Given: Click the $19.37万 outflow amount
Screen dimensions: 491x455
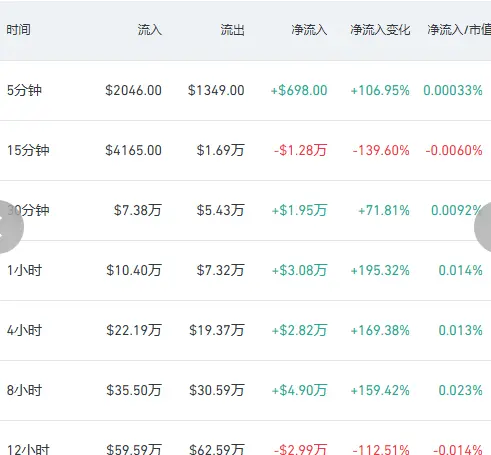Looking at the screenshot, I should tap(217, 330).
